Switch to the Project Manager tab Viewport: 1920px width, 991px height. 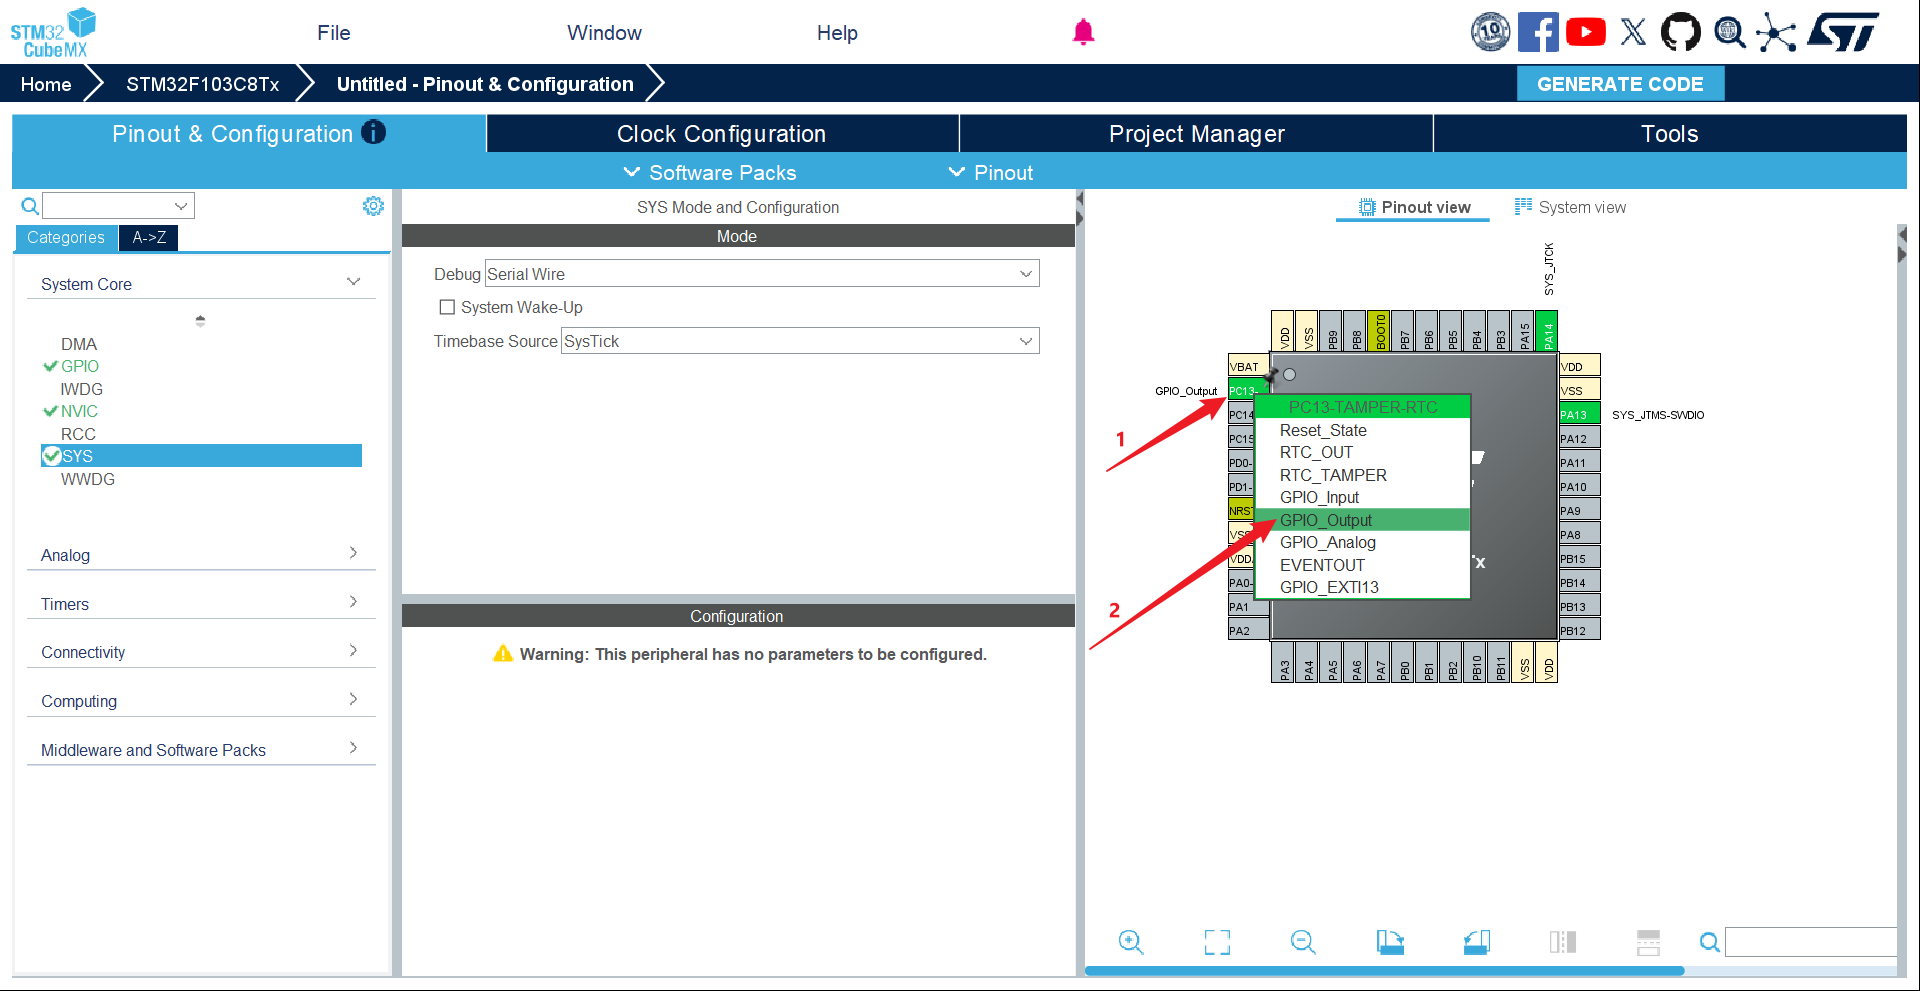[x=1196, y=134]
